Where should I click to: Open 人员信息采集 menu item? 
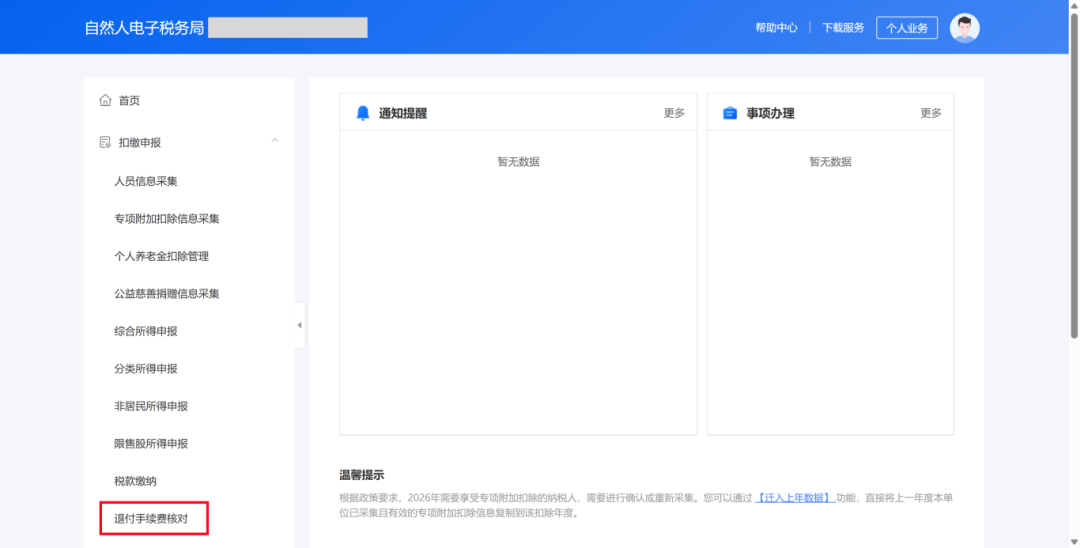click(146, 181)
